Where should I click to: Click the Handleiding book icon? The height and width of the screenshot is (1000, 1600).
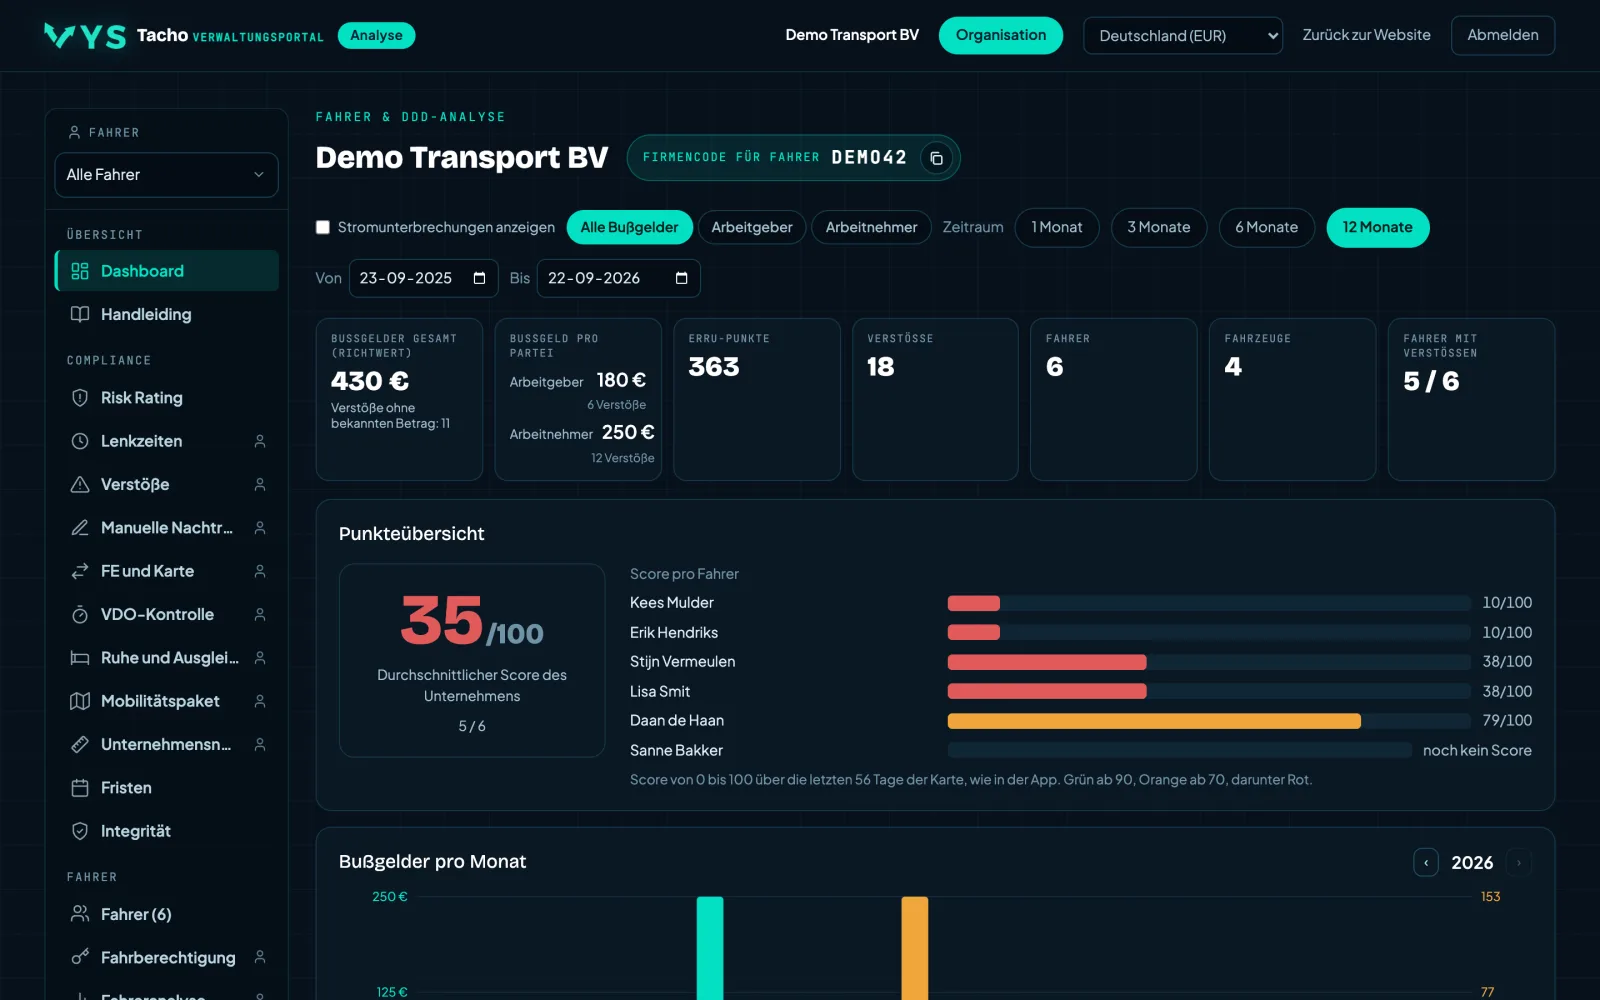click(x=80, y=314)
